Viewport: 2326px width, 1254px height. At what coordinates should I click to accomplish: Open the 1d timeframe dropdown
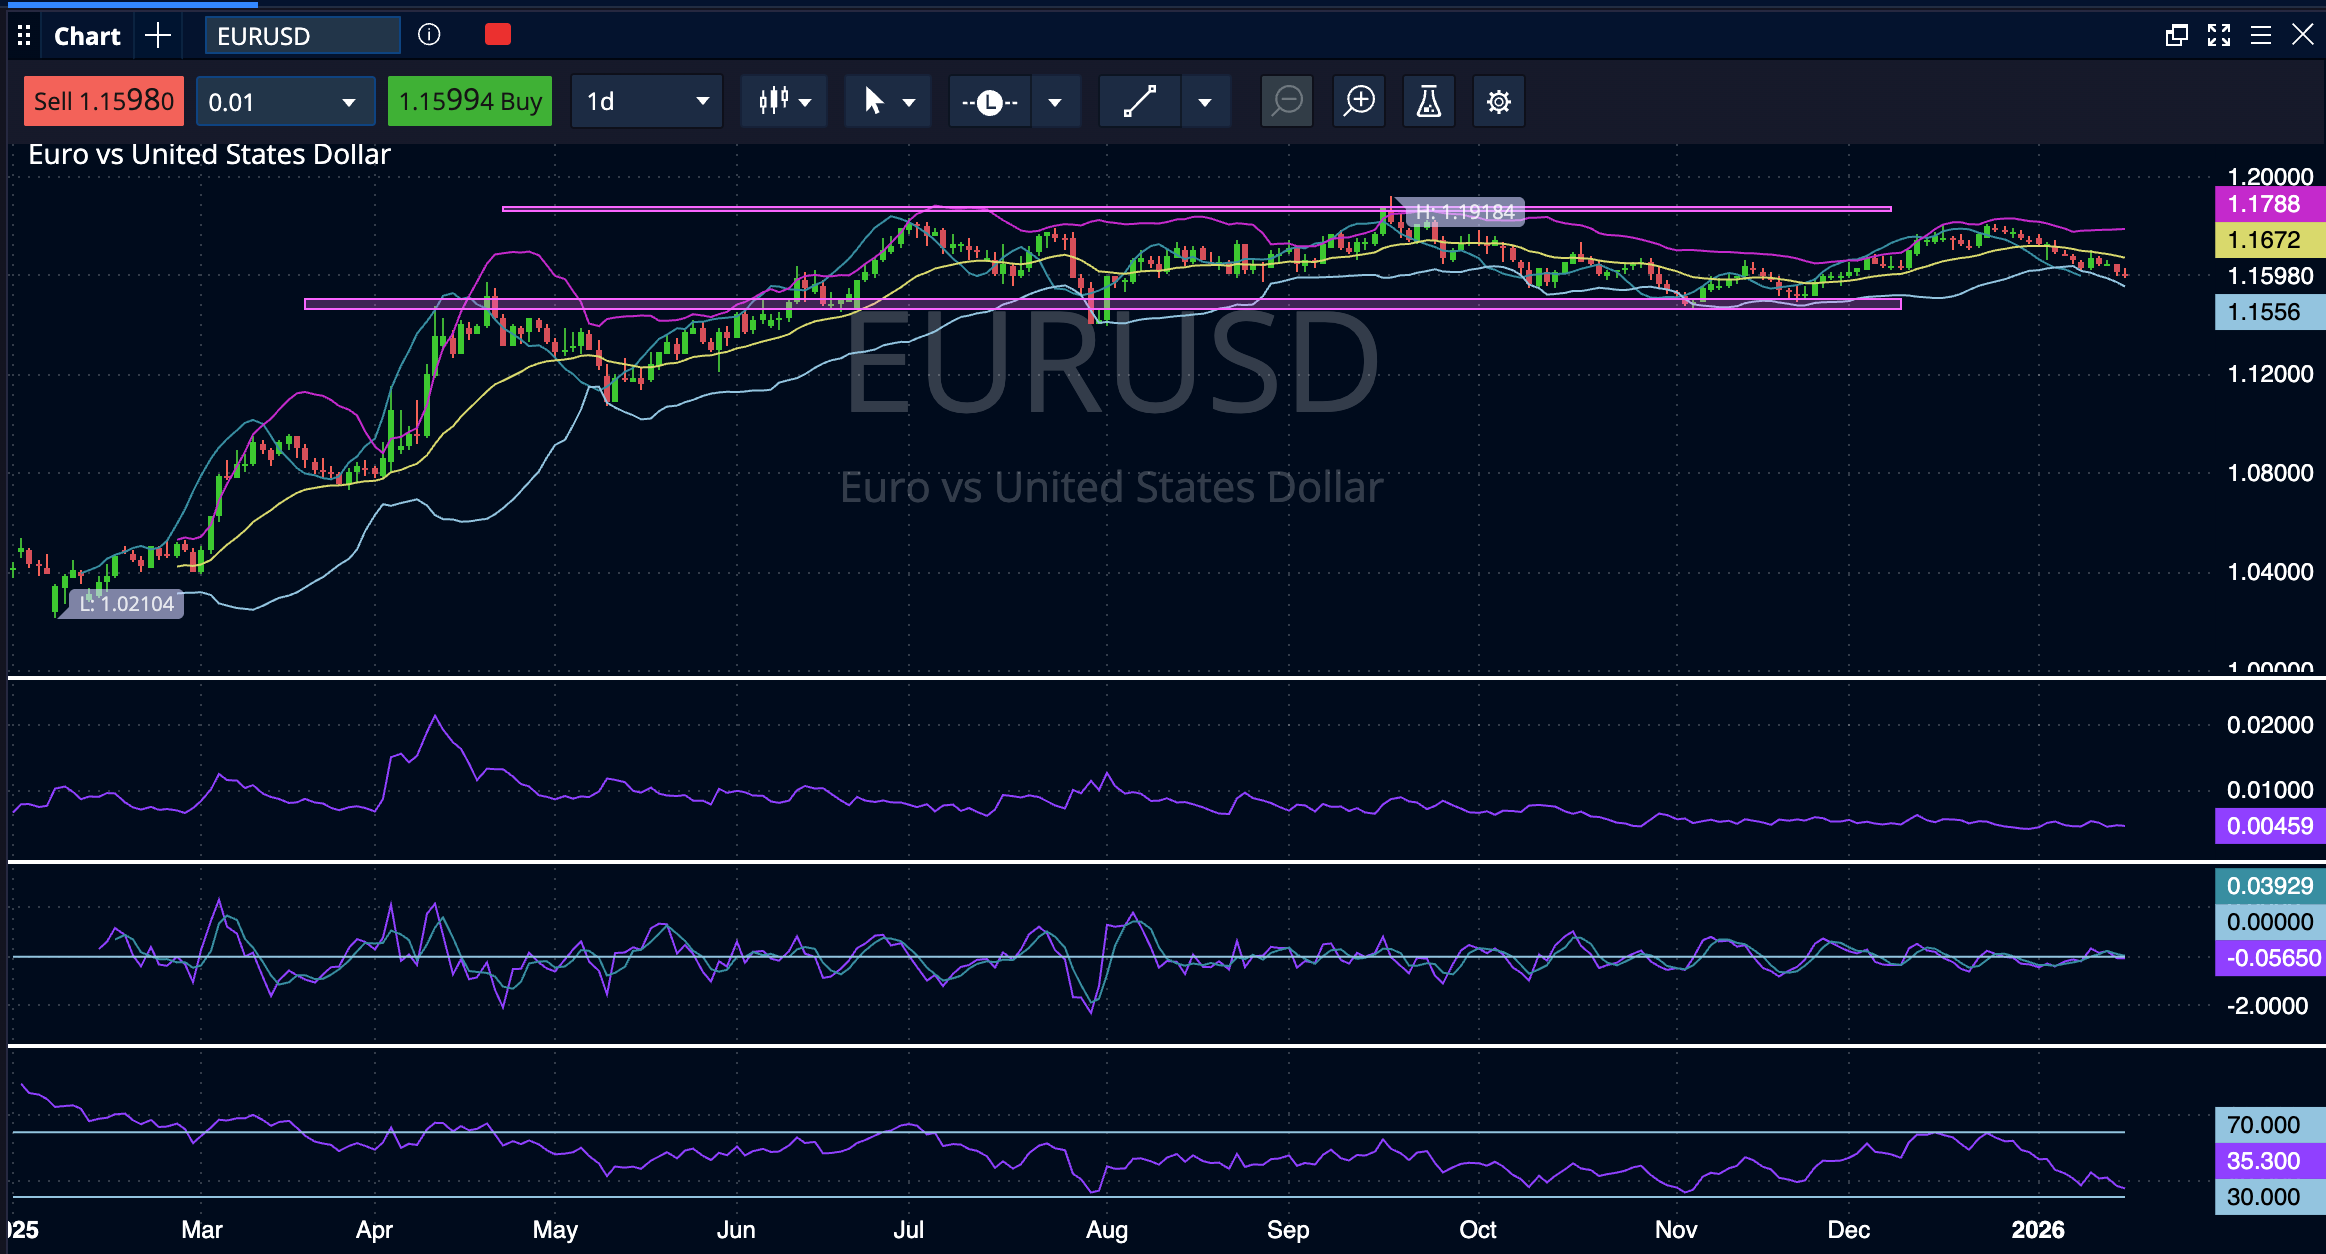click(646, 100)
